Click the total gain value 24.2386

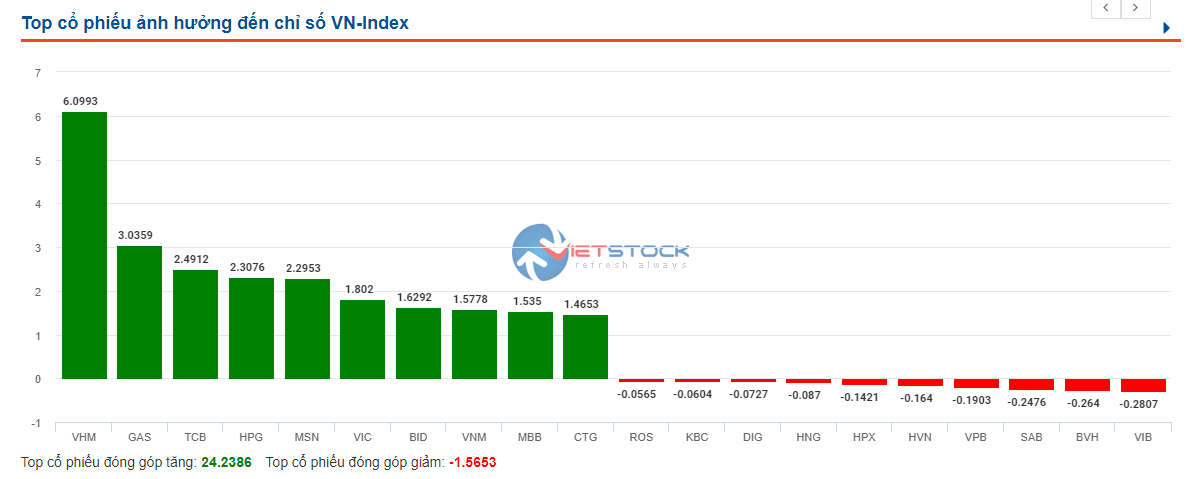coord(226,463)
